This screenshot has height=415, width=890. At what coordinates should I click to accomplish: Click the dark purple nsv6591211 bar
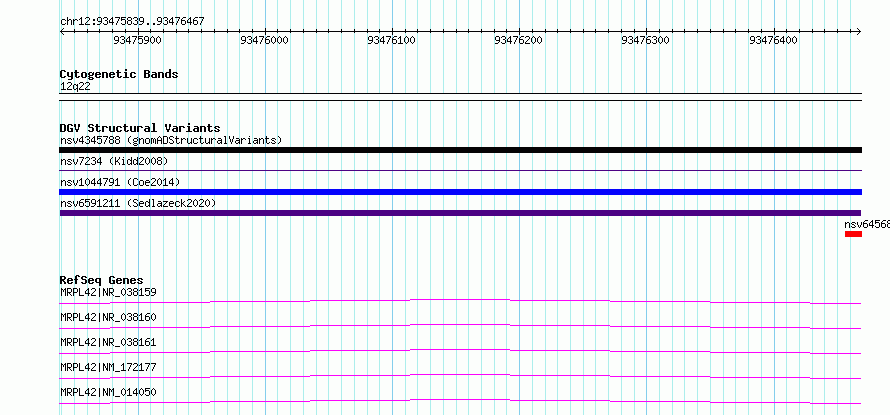[x=460, y=213]
